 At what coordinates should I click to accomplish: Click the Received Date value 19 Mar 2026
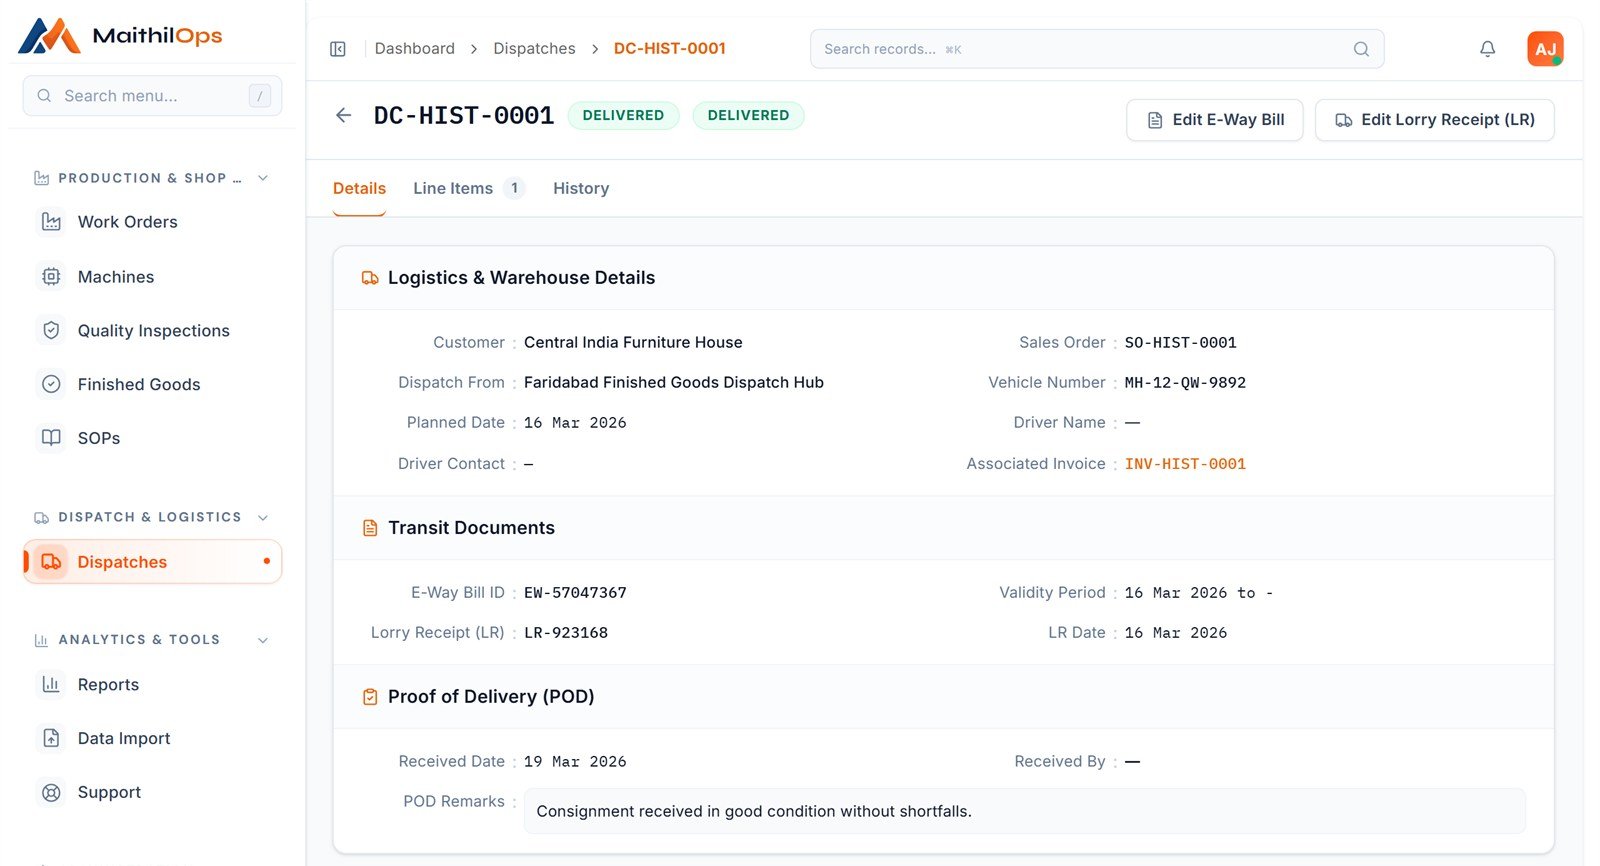click(575, 762)
